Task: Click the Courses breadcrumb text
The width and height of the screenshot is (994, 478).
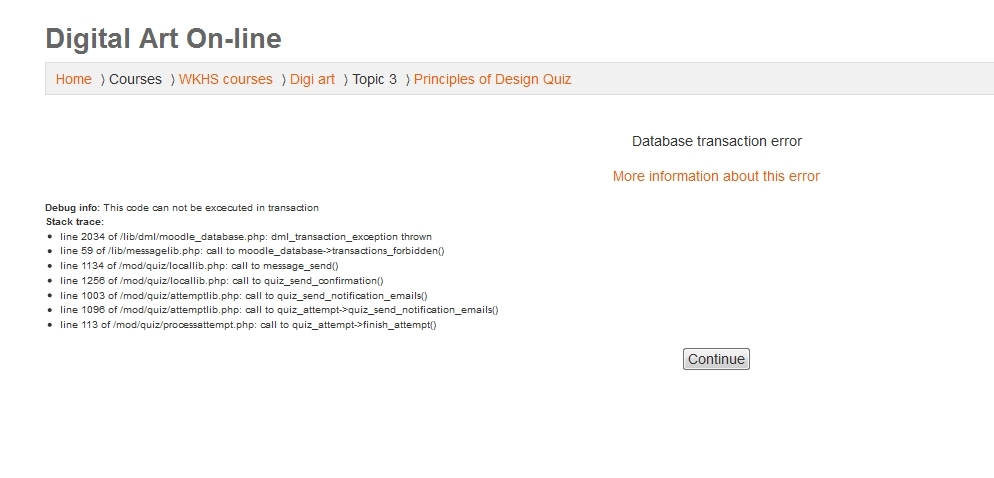Action: [135, 79]
